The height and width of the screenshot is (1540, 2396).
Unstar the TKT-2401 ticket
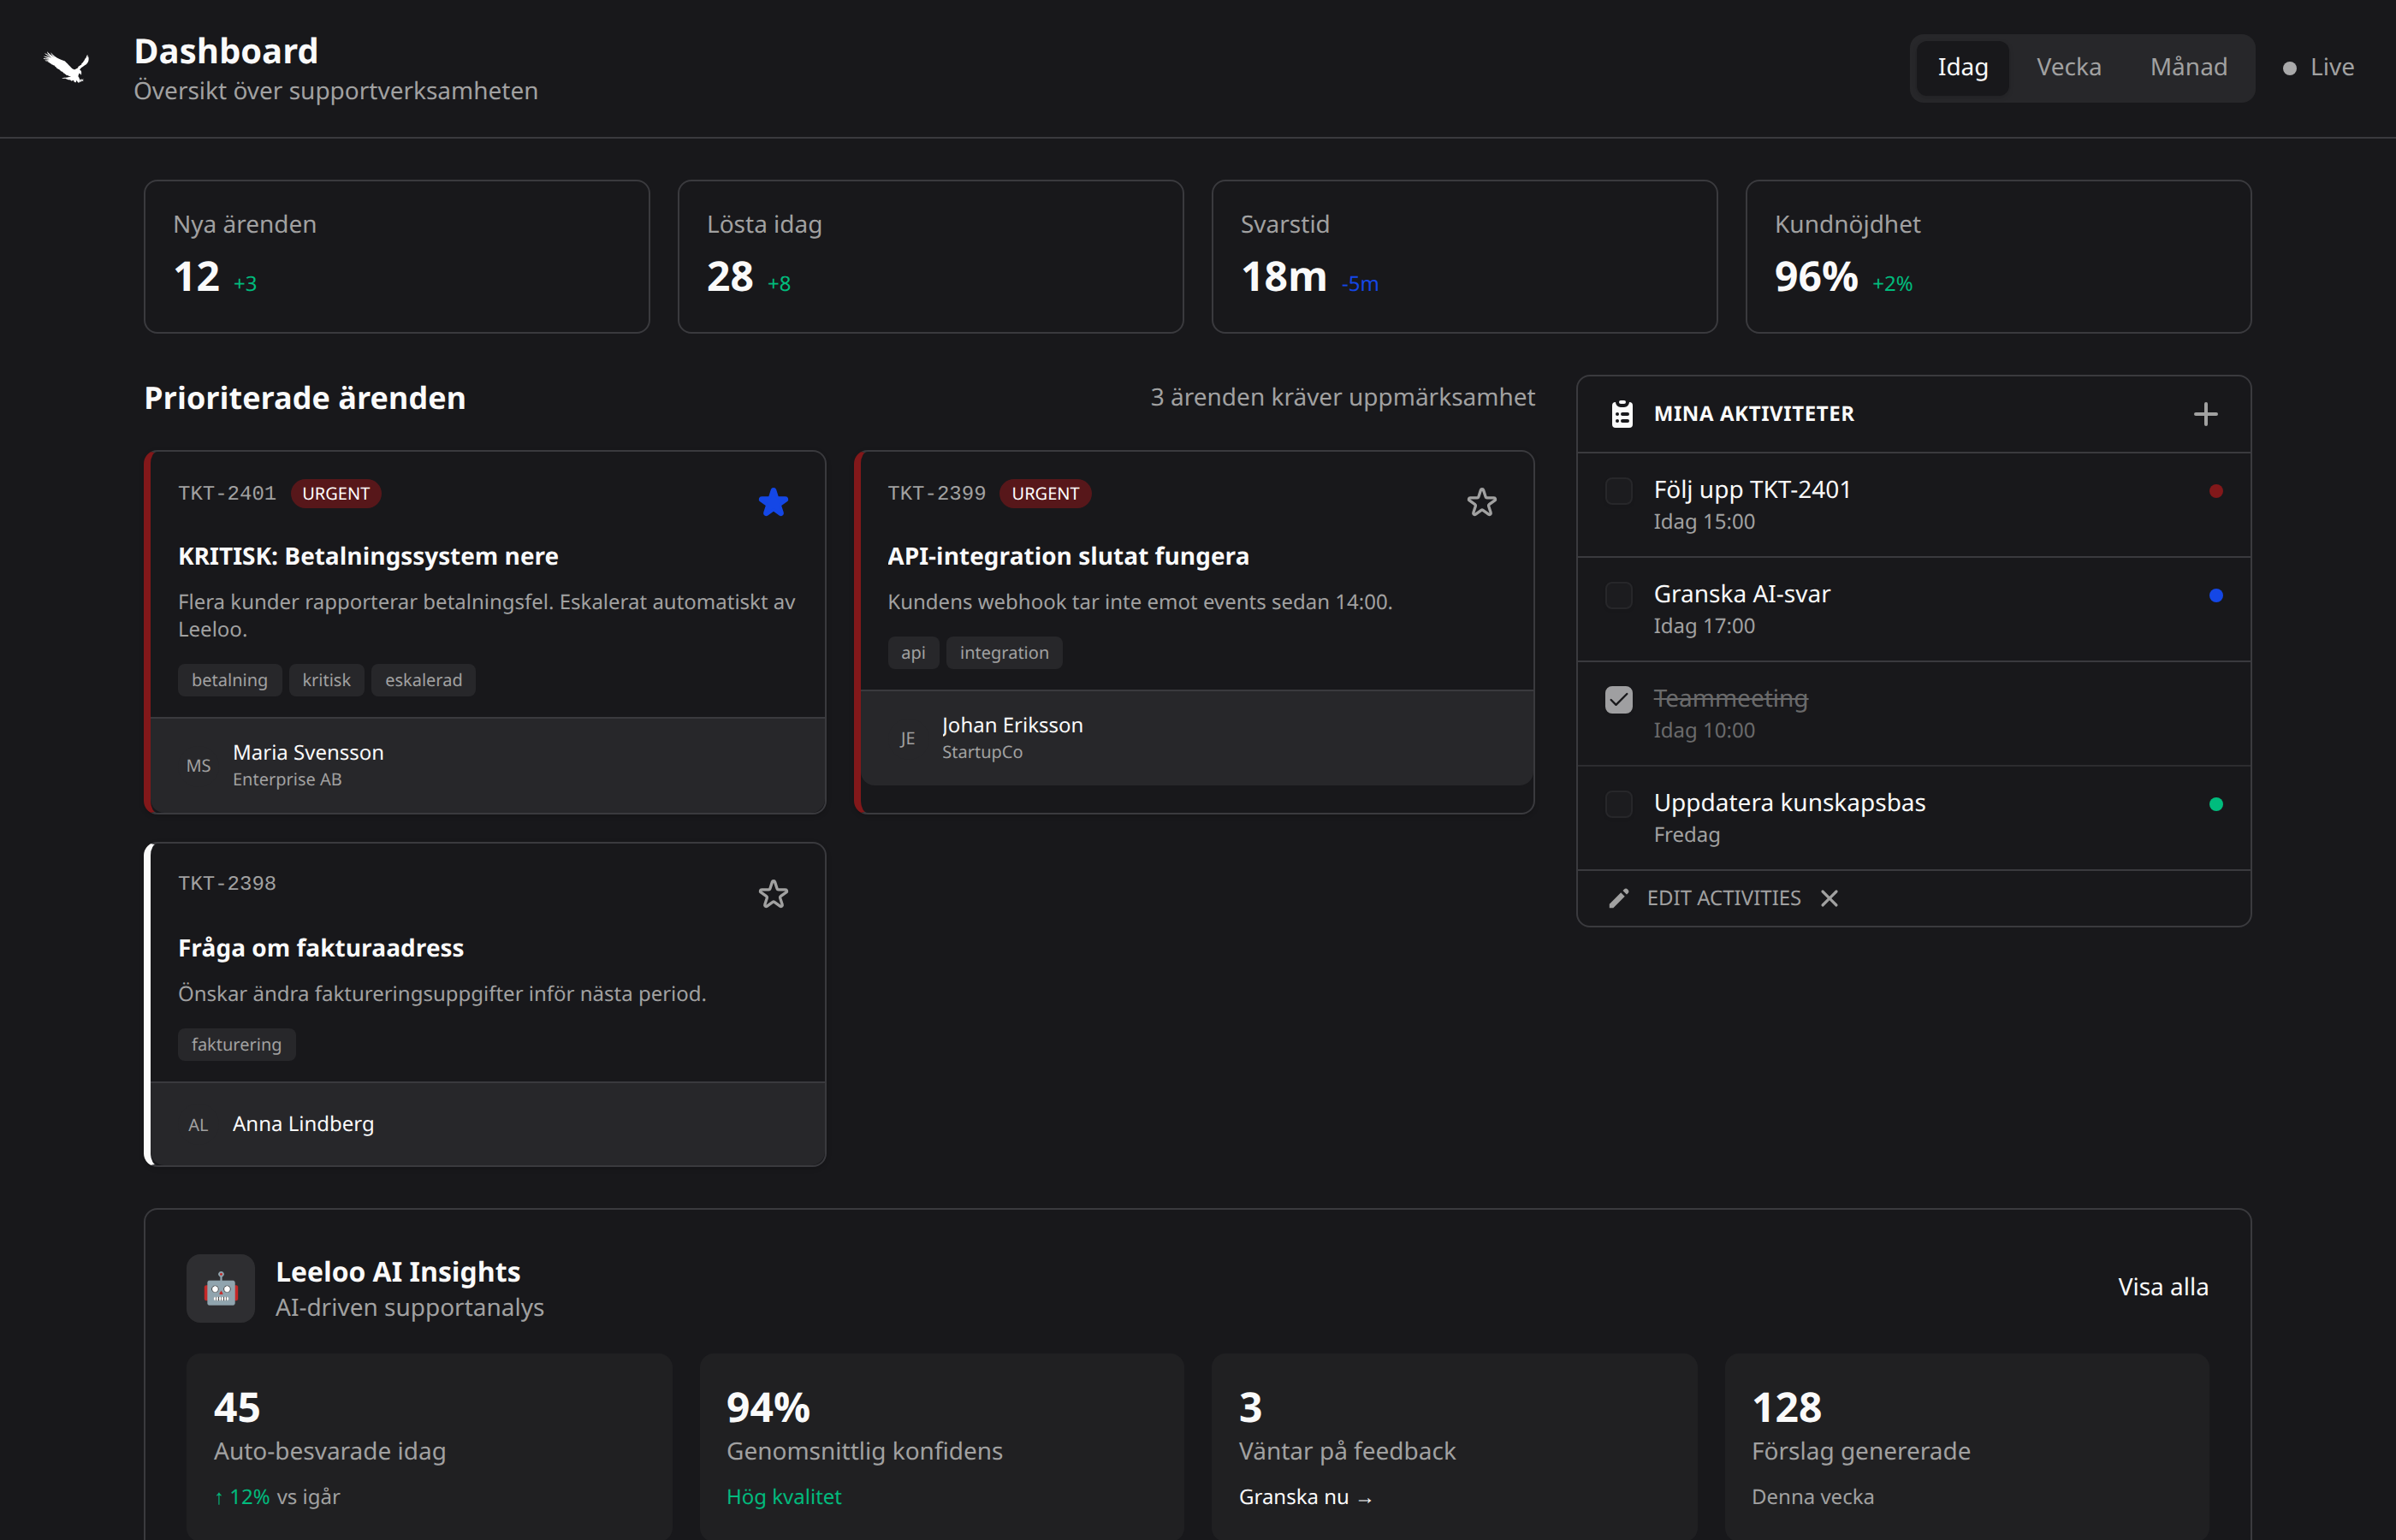(773, 503)
